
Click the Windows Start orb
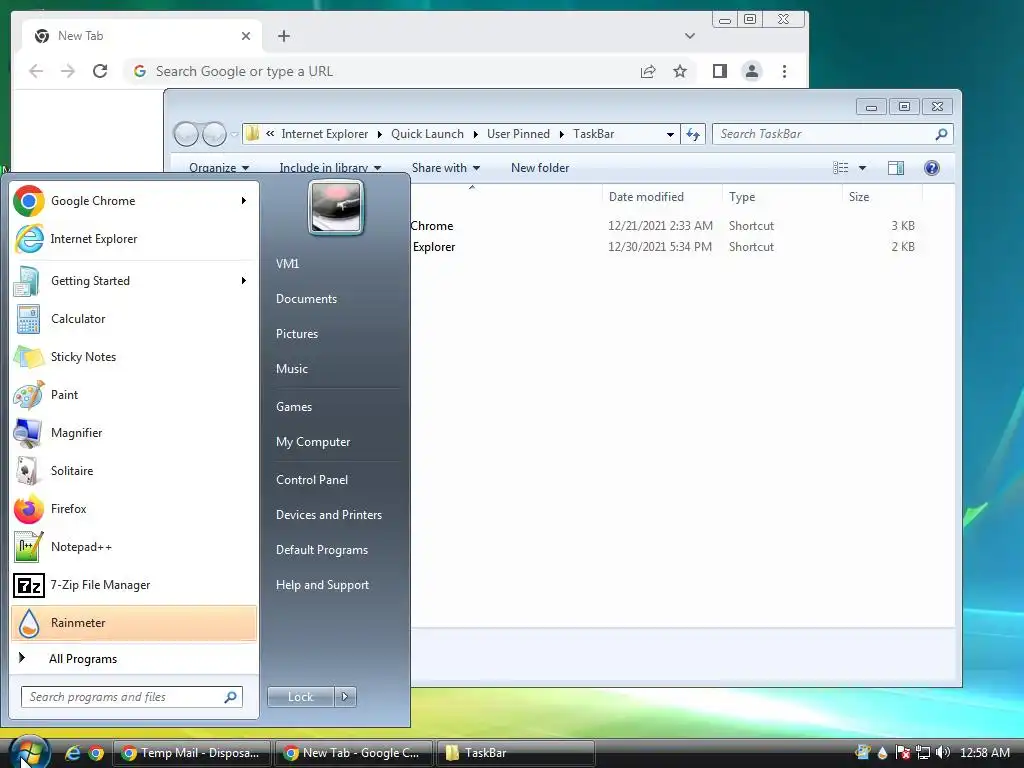29,752
